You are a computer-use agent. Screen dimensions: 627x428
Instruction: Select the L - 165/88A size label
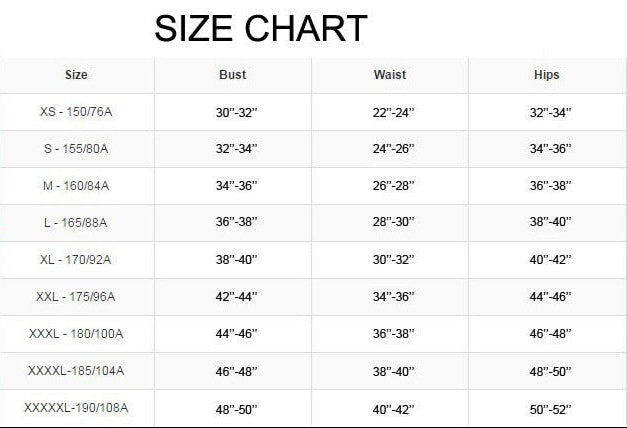coord(76,222)
